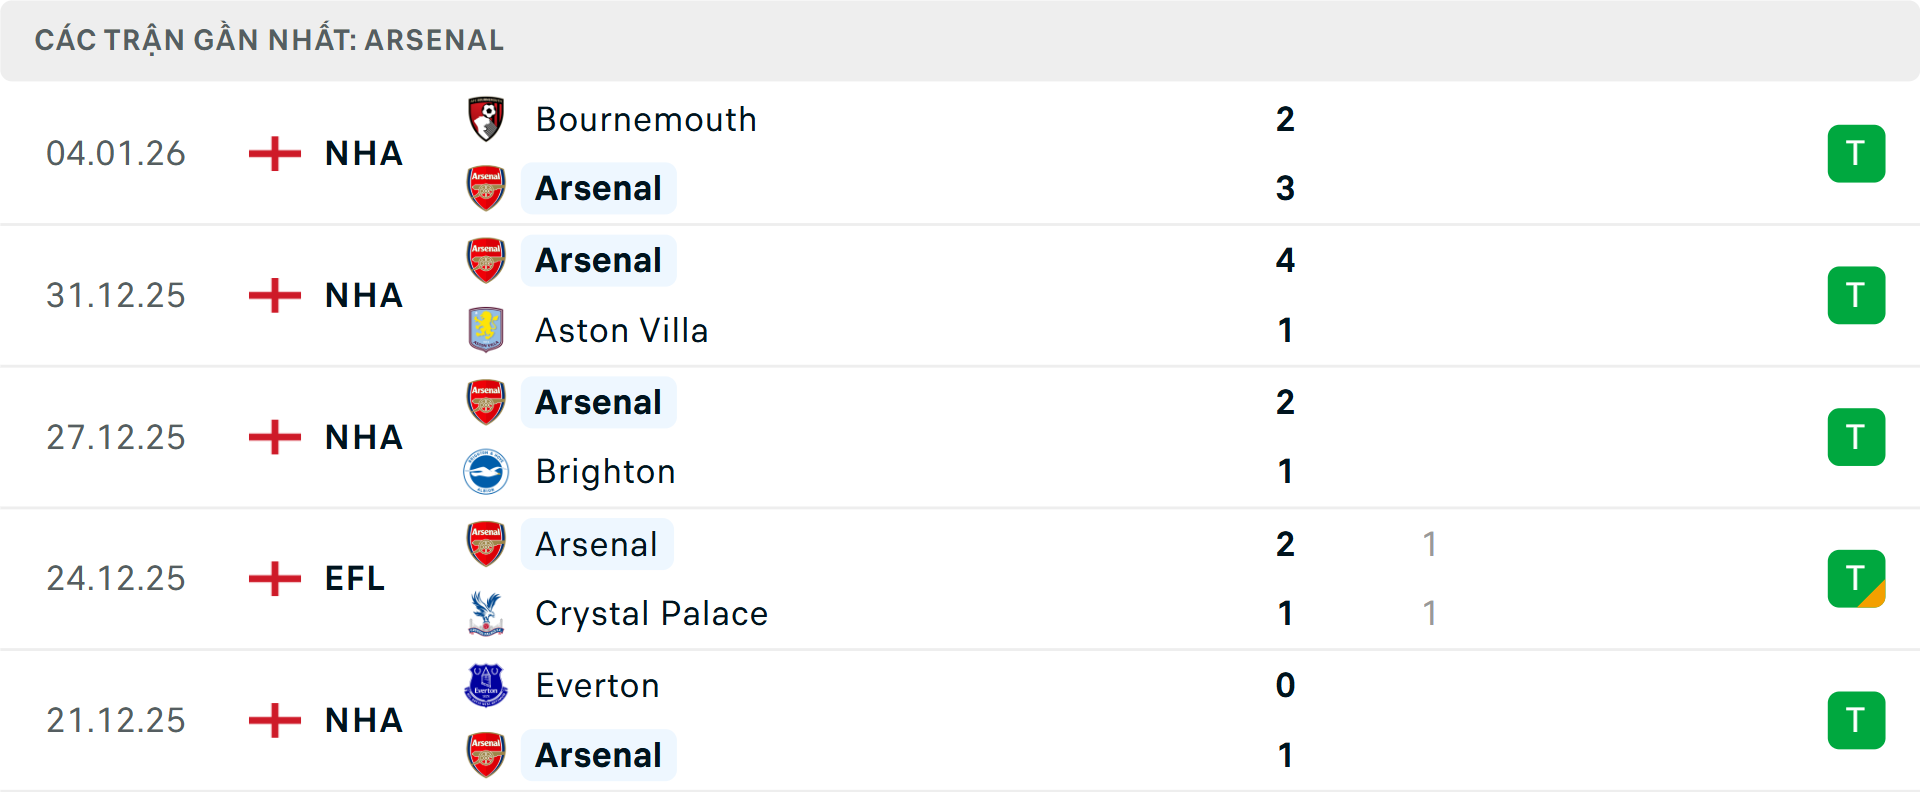This screenshot has width=1920, height=792.
Task: Click the EFL competition label
Action: click(354, 578)
